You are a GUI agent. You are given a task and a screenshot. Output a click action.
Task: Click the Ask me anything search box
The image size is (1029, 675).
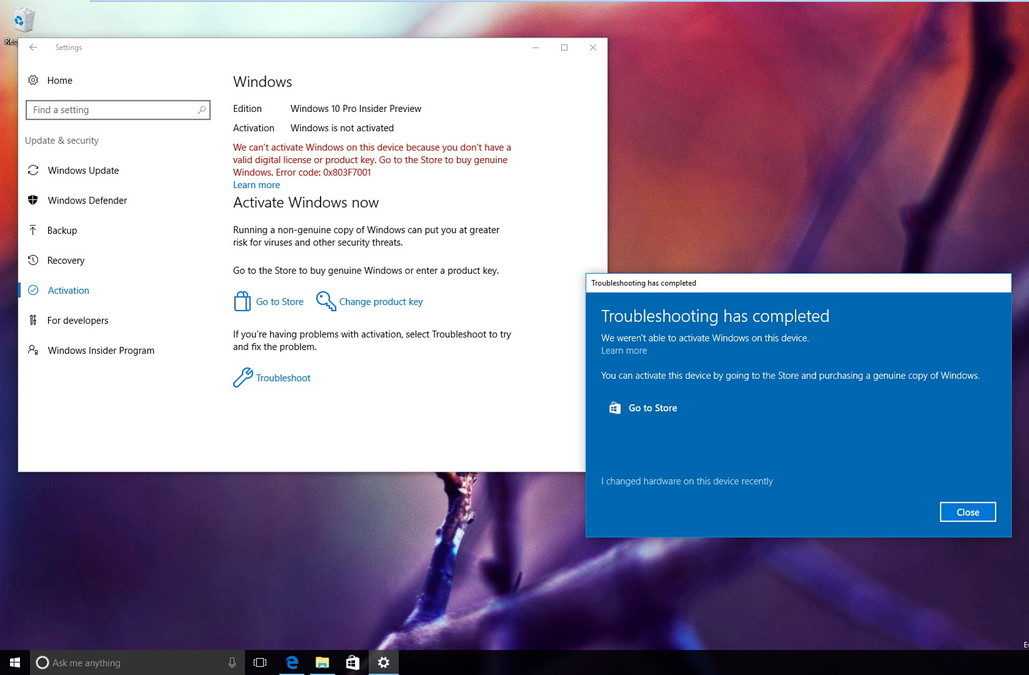[x=138, y=663]
